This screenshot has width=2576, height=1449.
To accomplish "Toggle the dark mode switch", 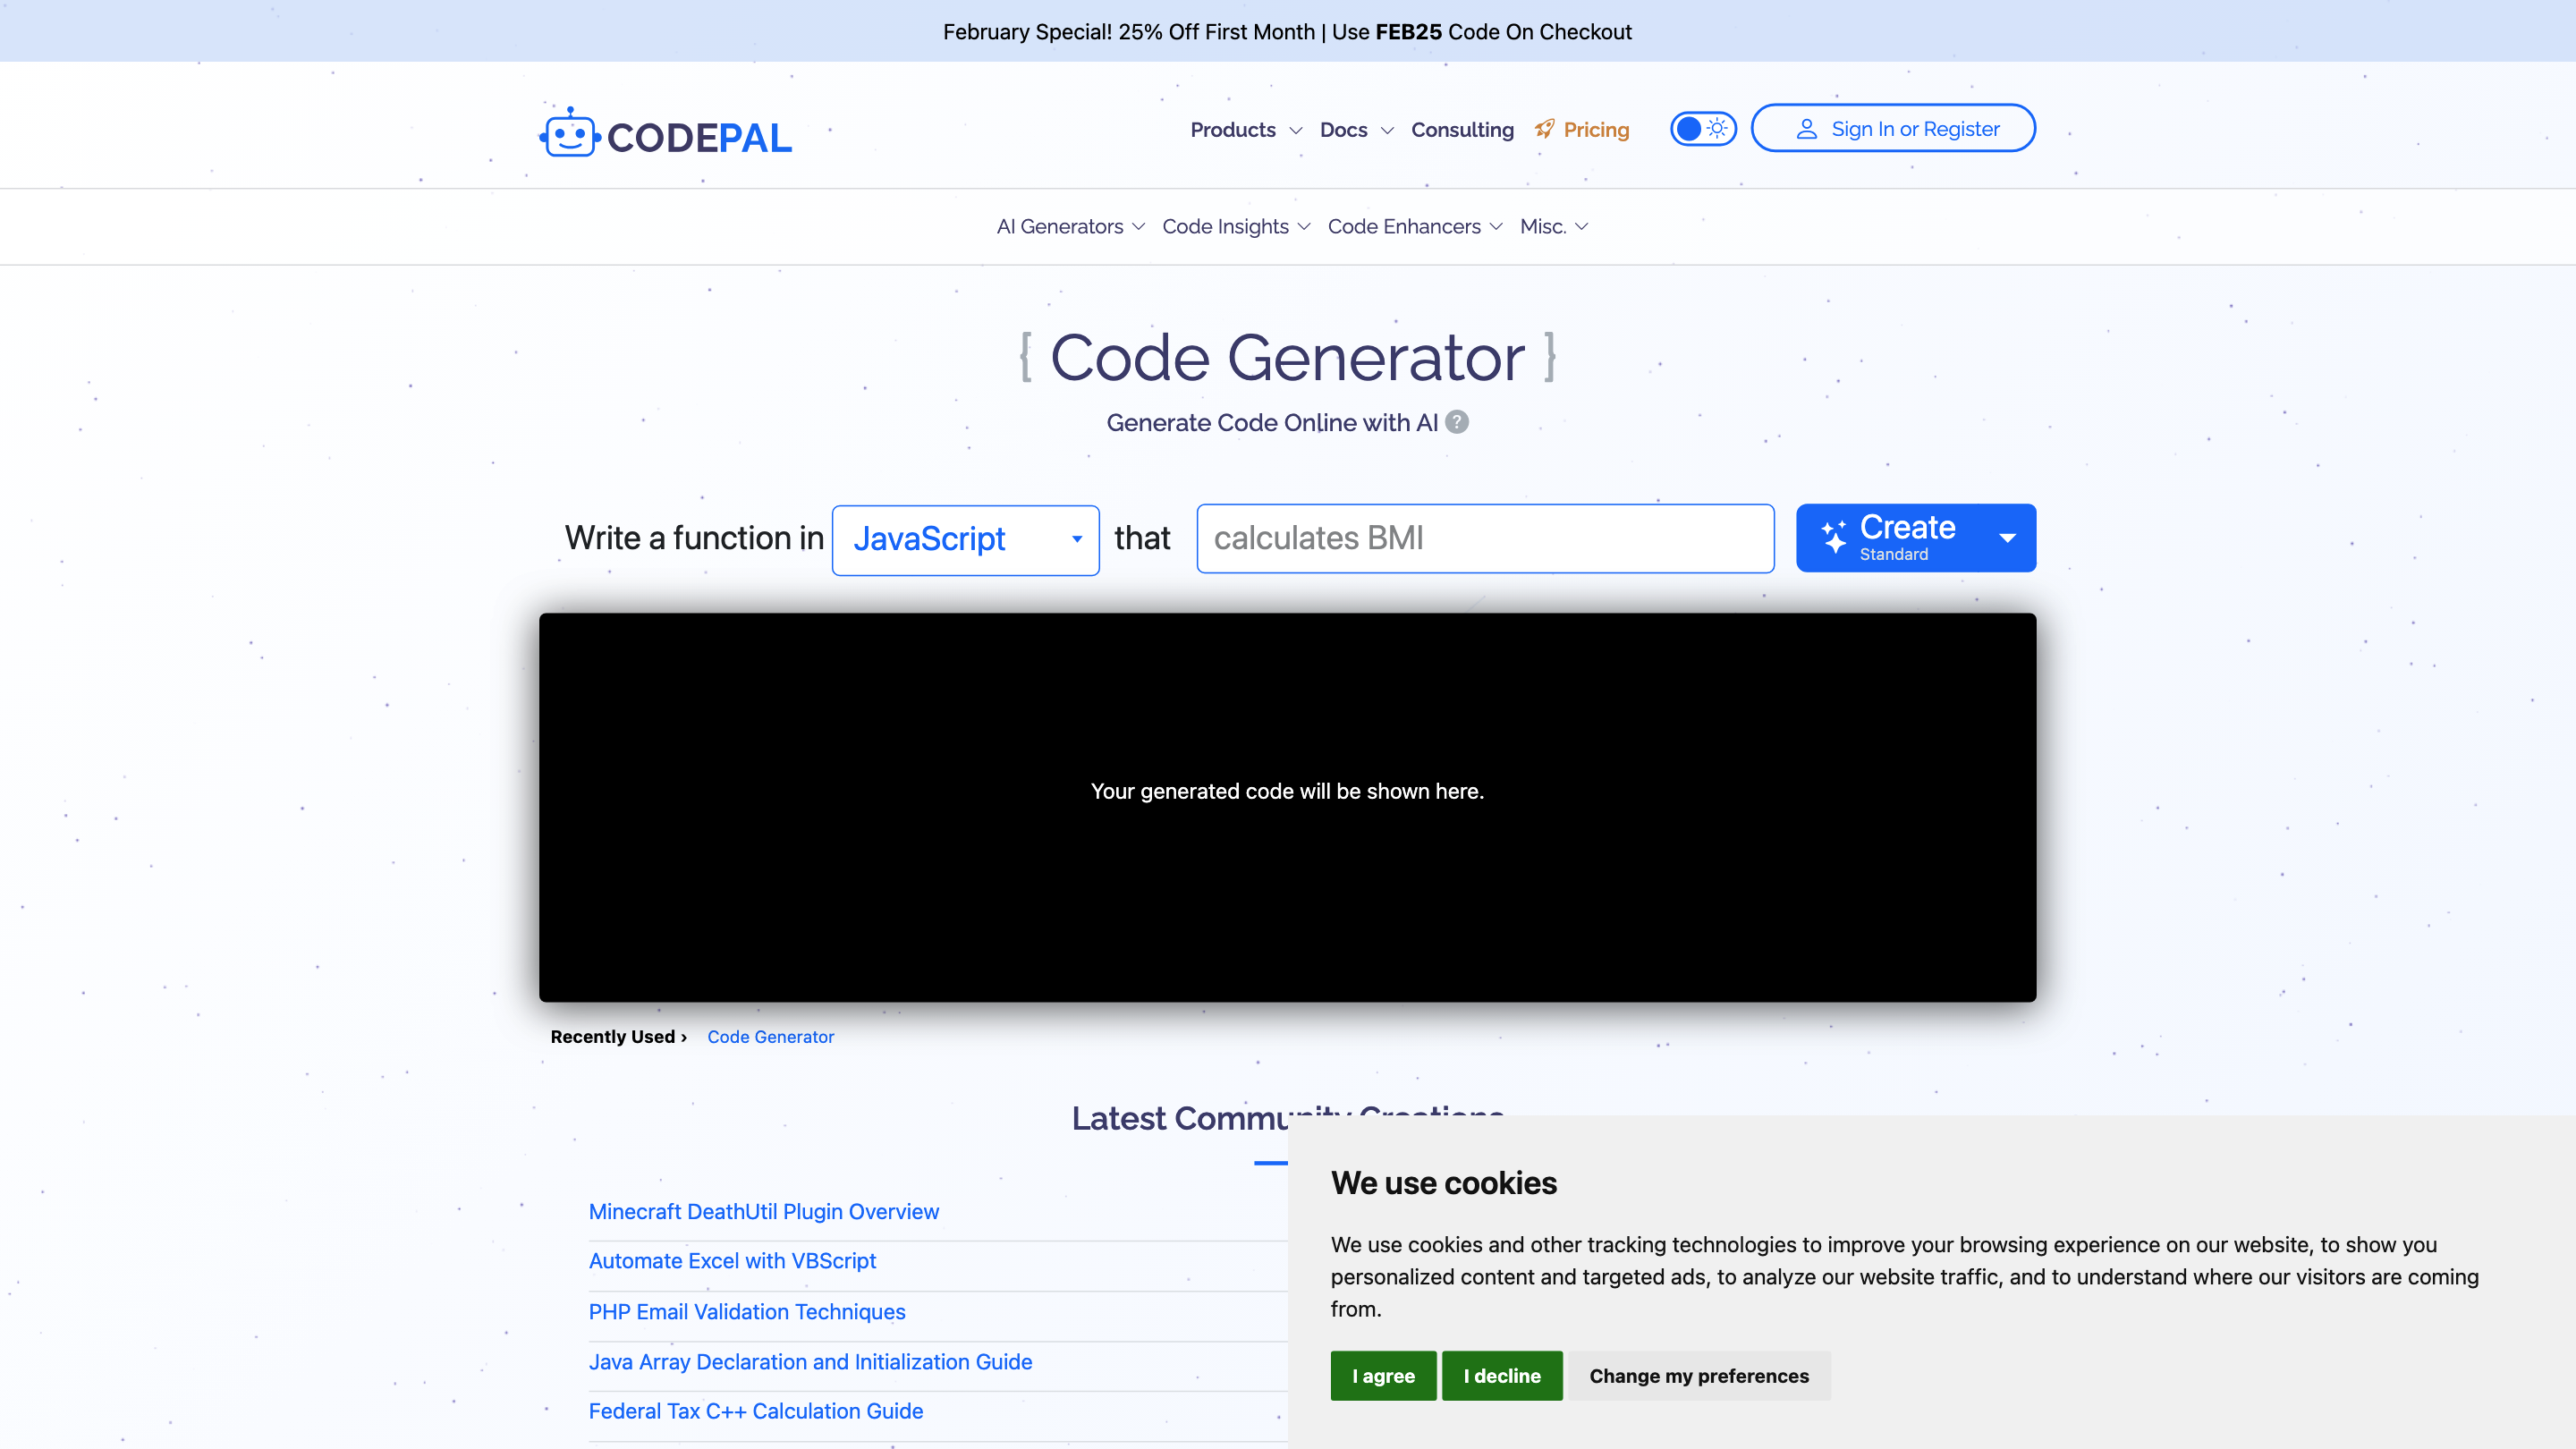I will point(1690,128).
